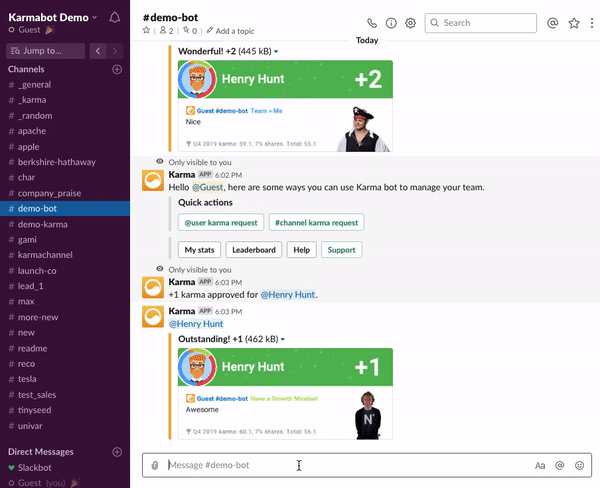This screenshot has width=600, height=488.
Task: Click 6:03 PM timestamp on approved message
Action: click(x=228, y=282)
